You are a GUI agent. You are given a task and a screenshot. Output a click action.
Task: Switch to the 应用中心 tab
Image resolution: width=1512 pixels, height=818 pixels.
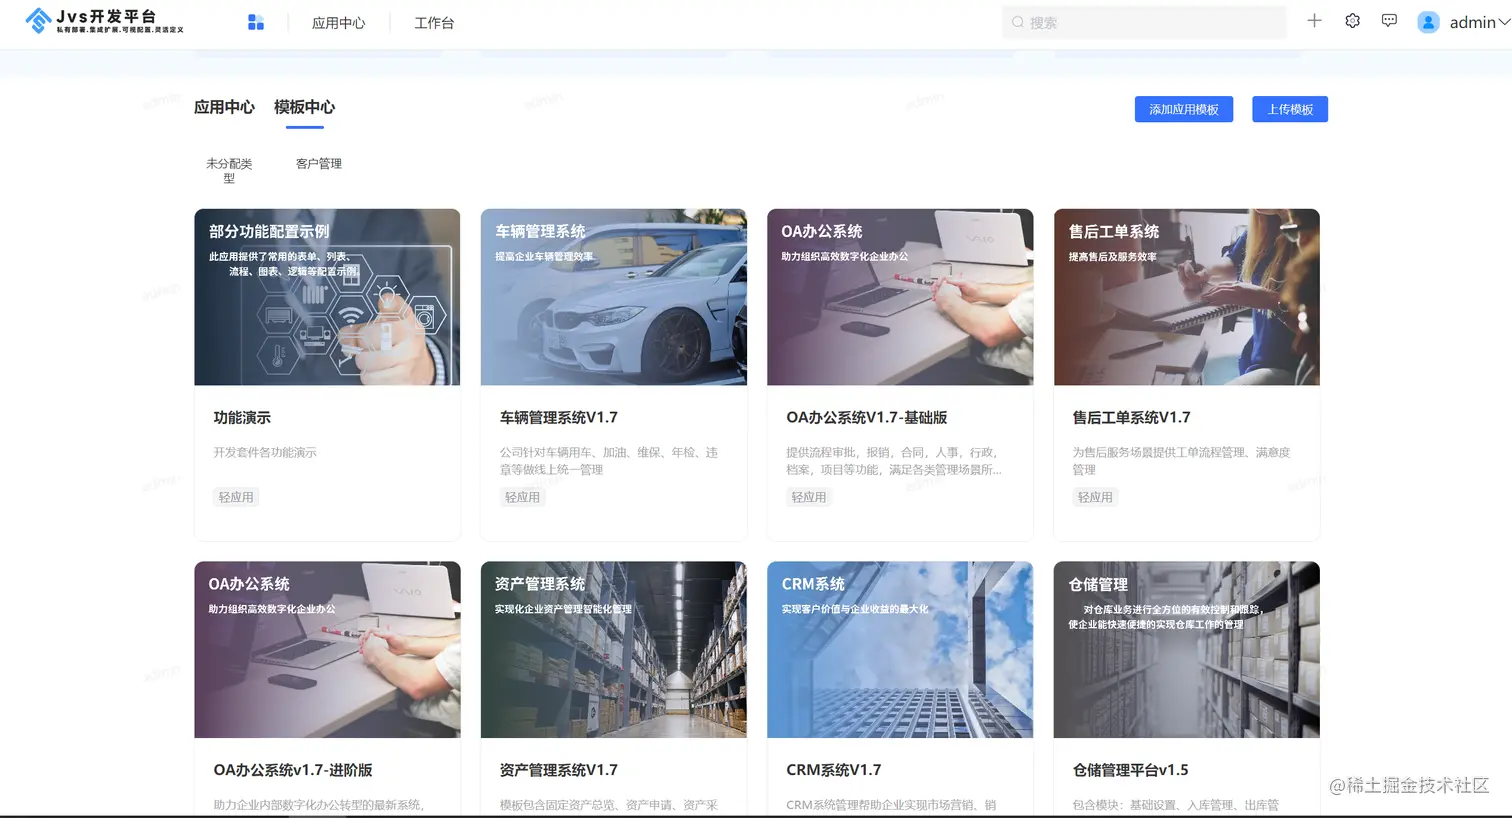pyautogui.click(x=224, y=107)
